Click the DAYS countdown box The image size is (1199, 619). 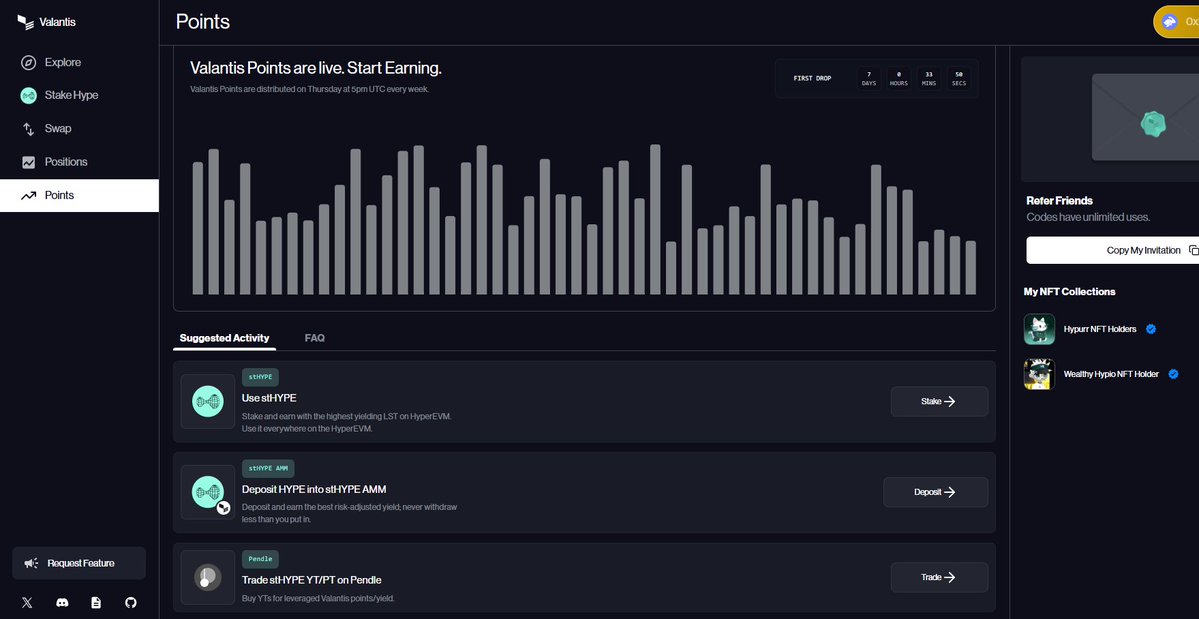coord(869,78)
